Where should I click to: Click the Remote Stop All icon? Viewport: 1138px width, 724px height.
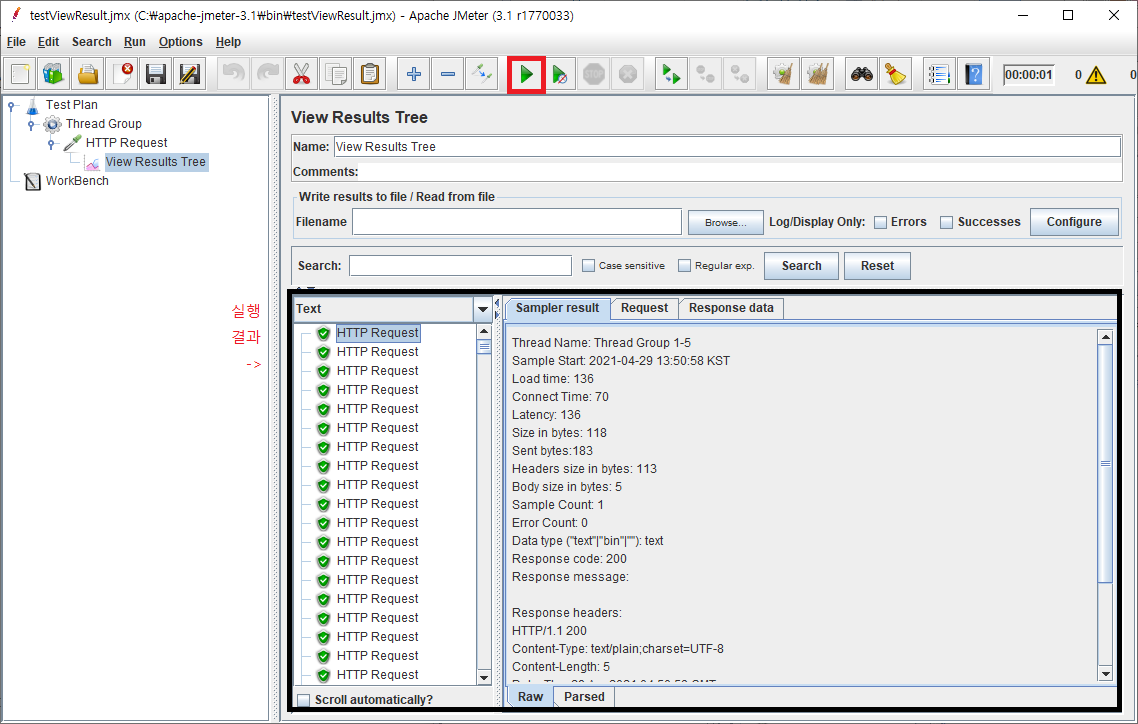[705, 74]
